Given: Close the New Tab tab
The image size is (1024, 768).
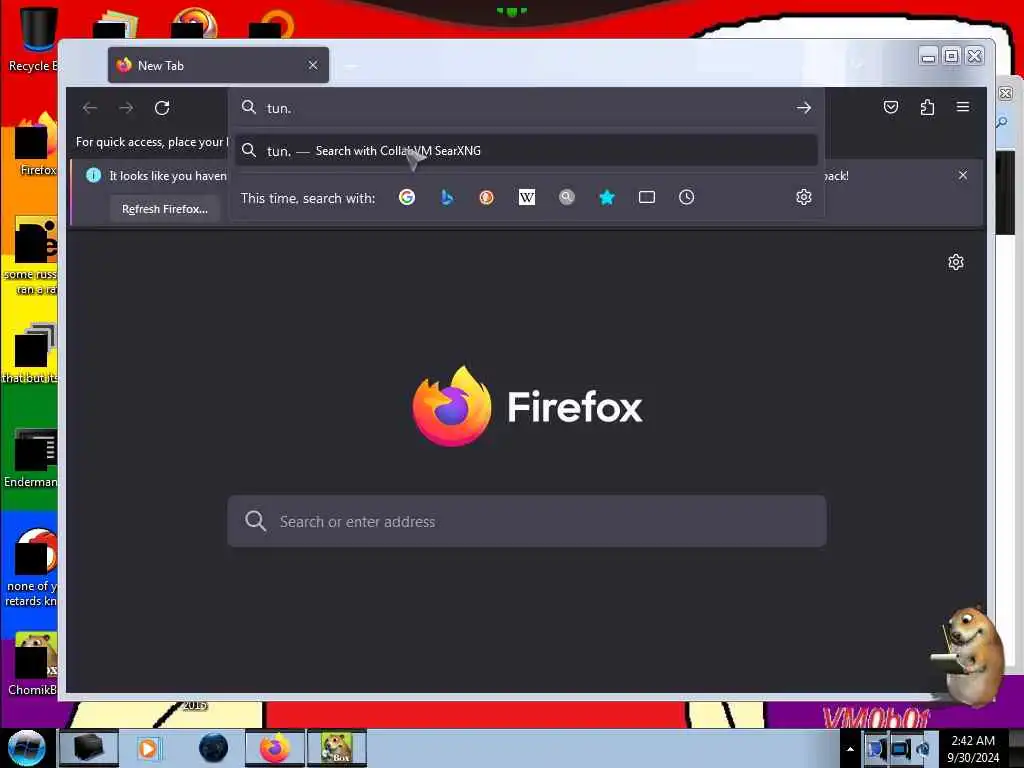Looking at the screenshot, I should (x=313, y=65).
